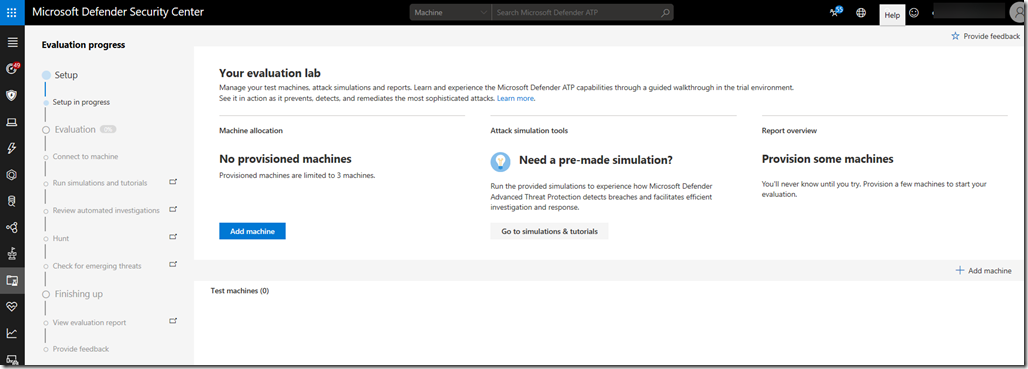
Task: Select the evaluation lab sidebar icon
Action: click(x=12, y=281)
